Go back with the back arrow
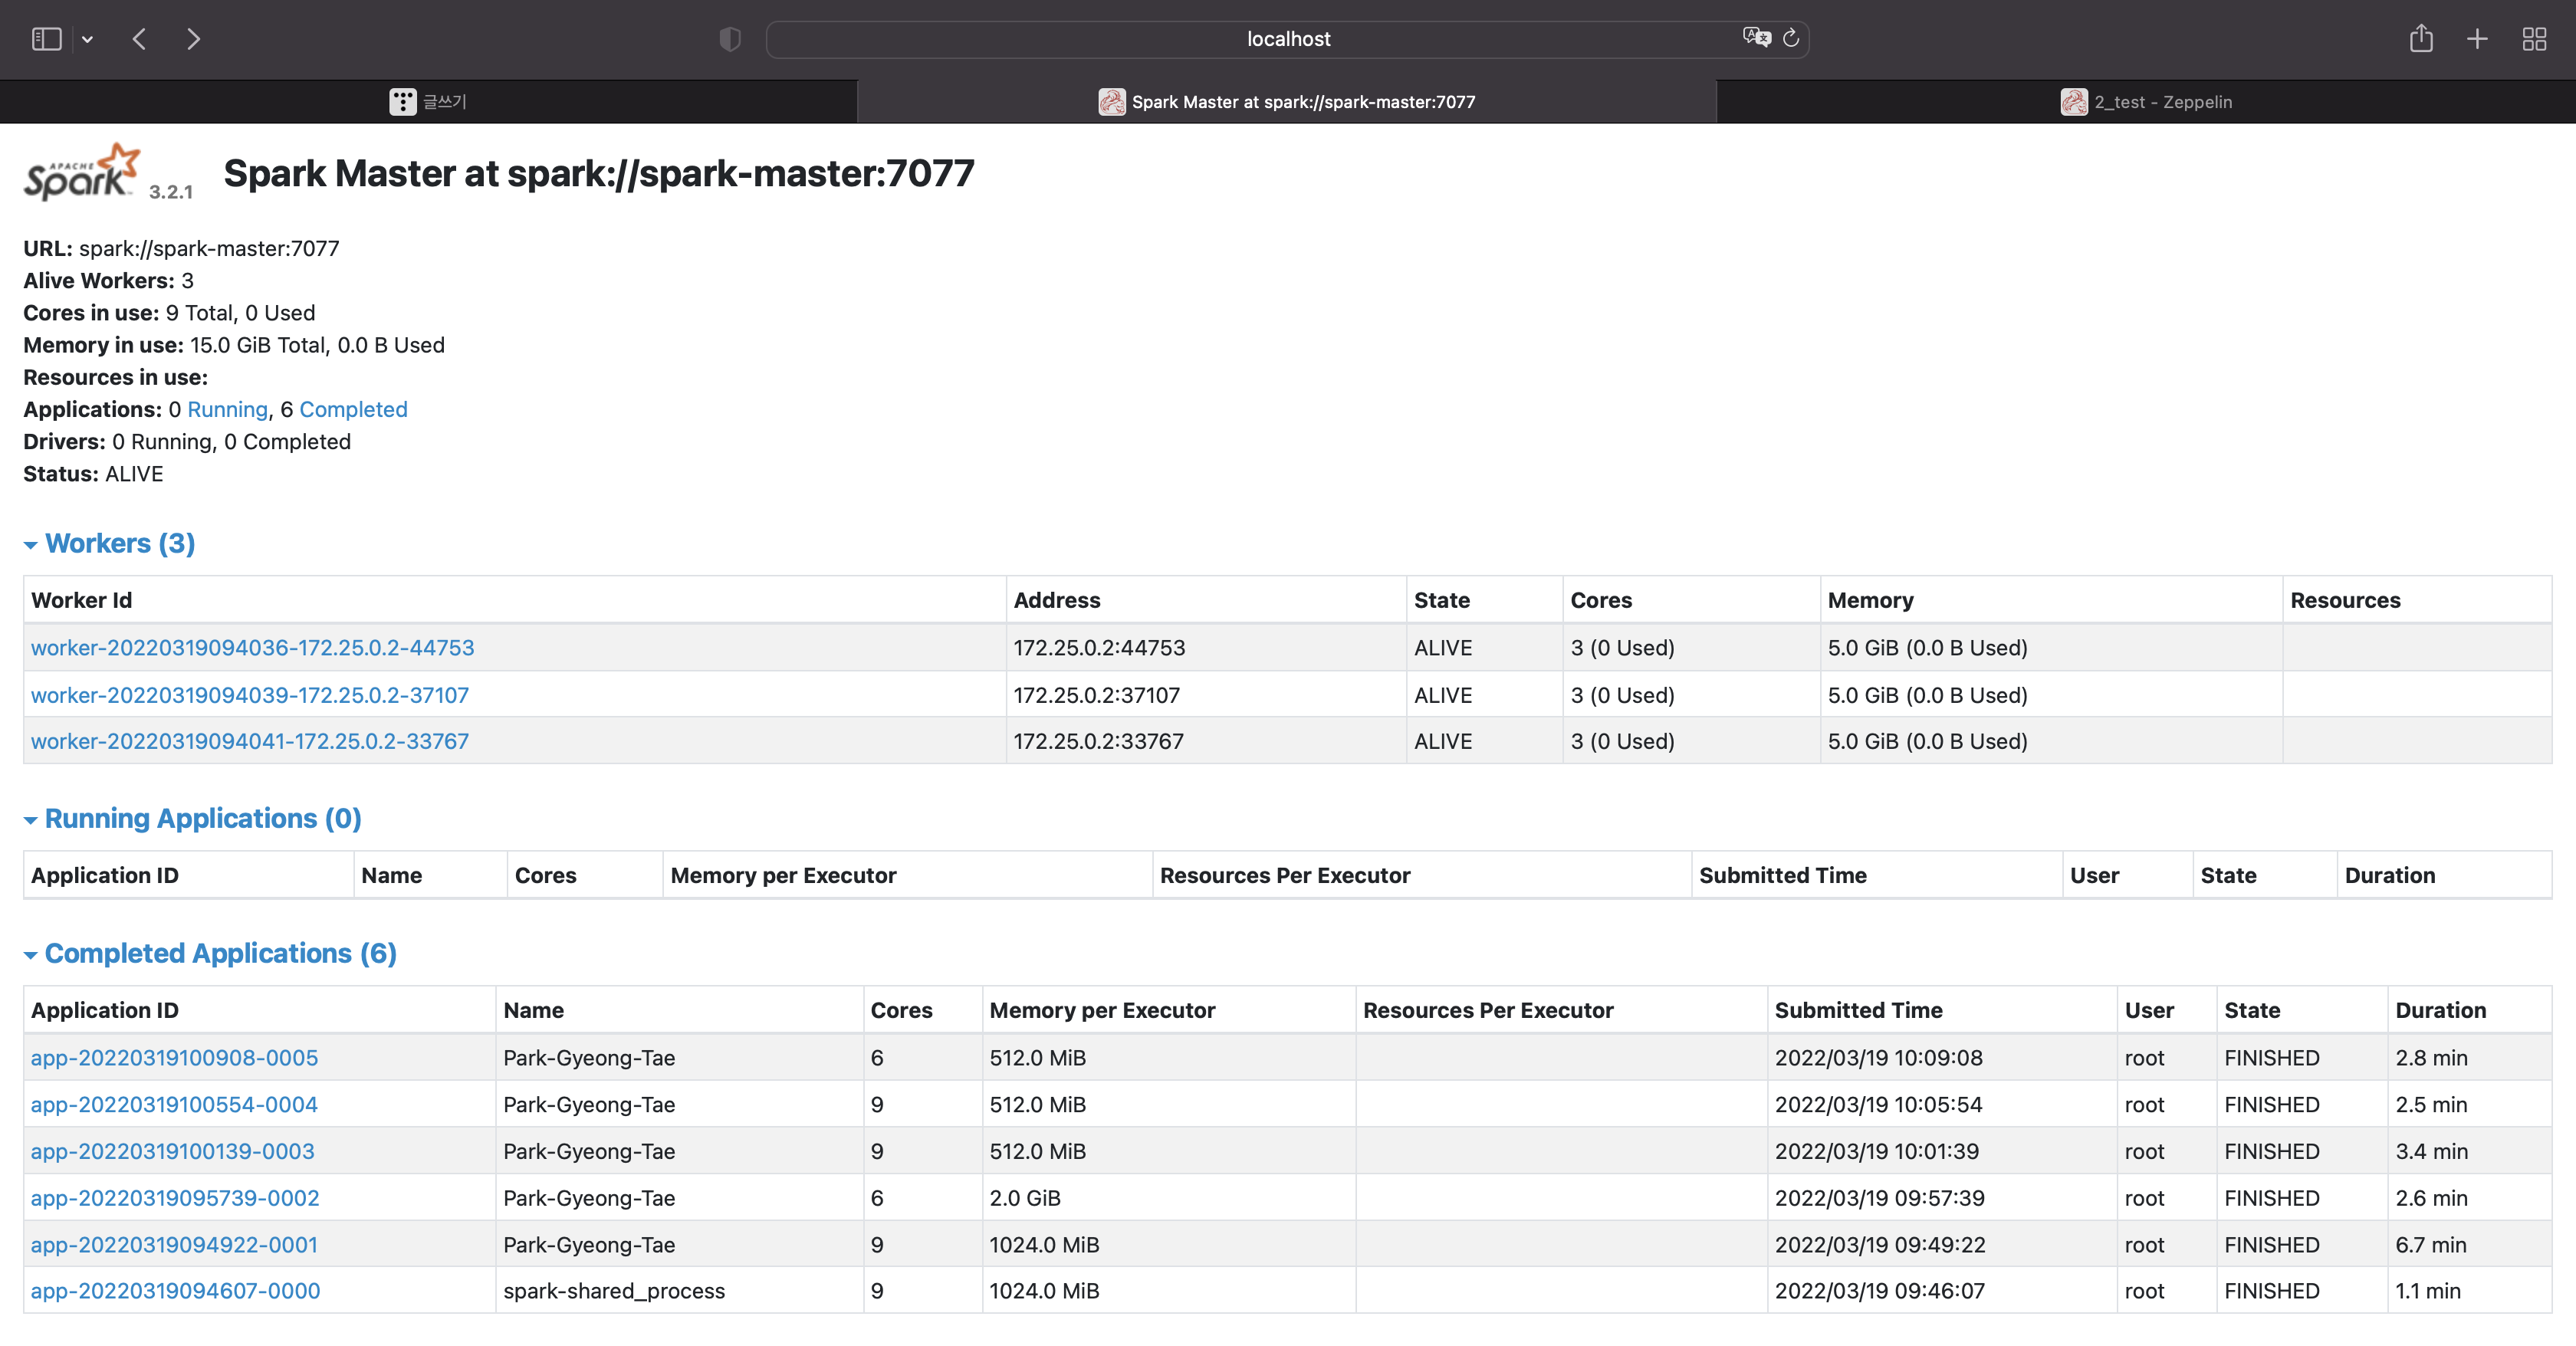The height and width of the screenshot is (1346, 2576). tap(139, 39)
